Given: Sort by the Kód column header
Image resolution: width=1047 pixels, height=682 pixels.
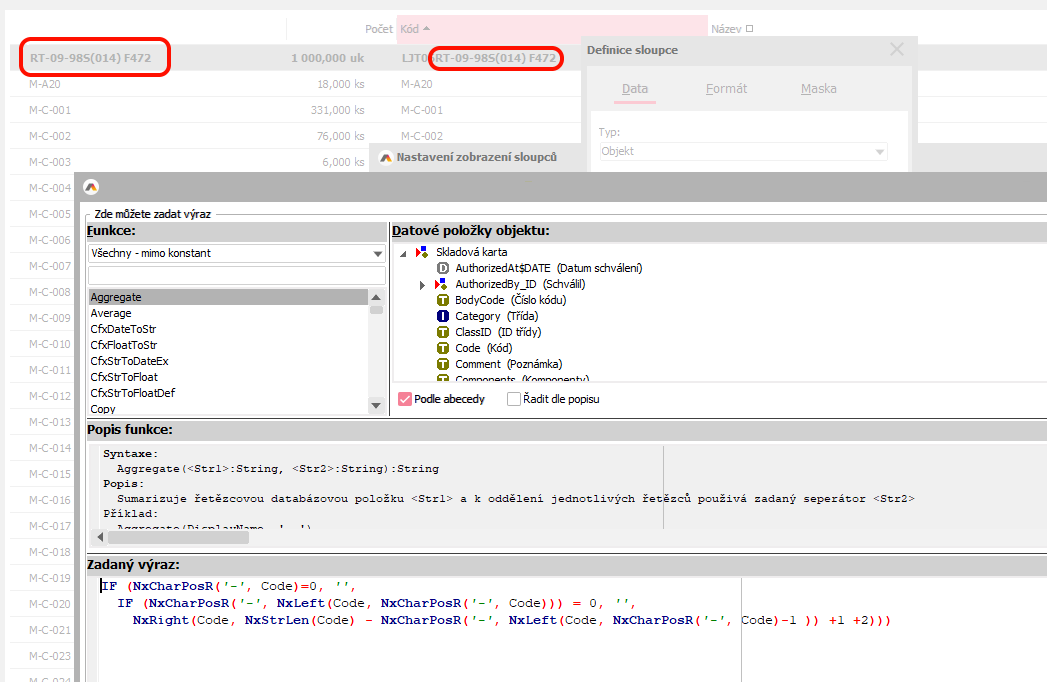Looking at the screenshot, I should [x=410, y=29].
